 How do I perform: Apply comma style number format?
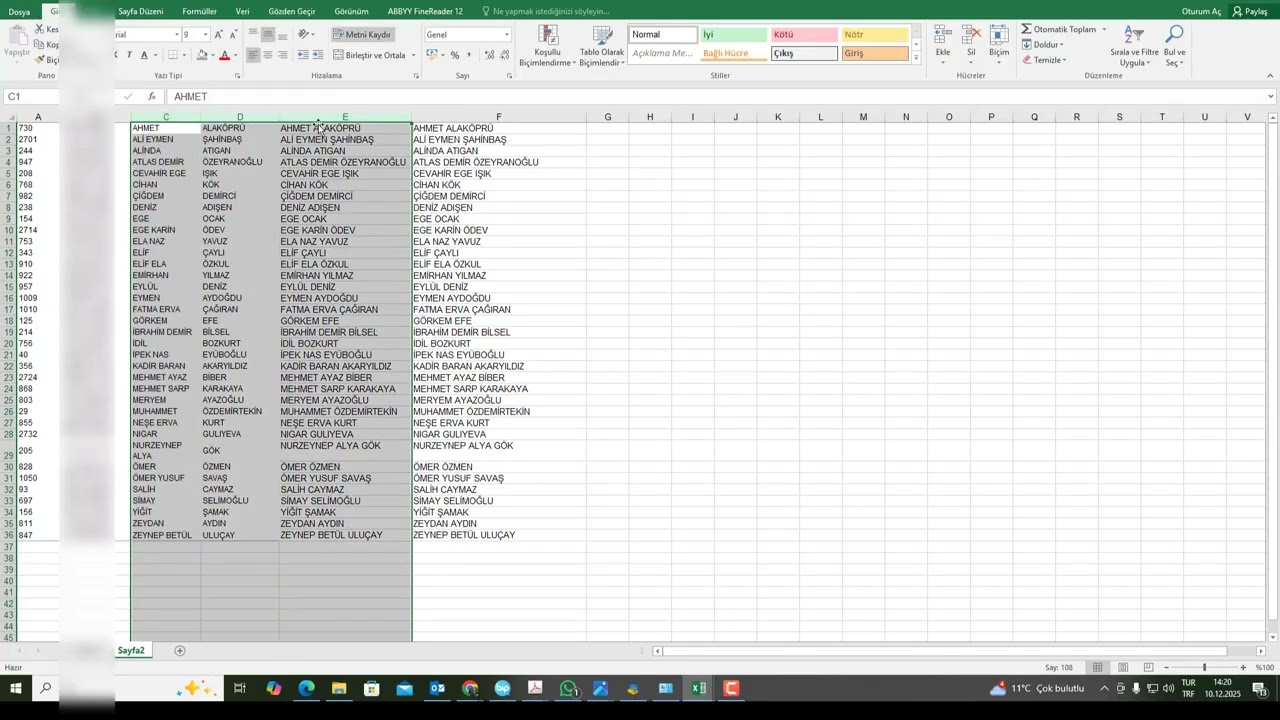click(x=469, y=55)
